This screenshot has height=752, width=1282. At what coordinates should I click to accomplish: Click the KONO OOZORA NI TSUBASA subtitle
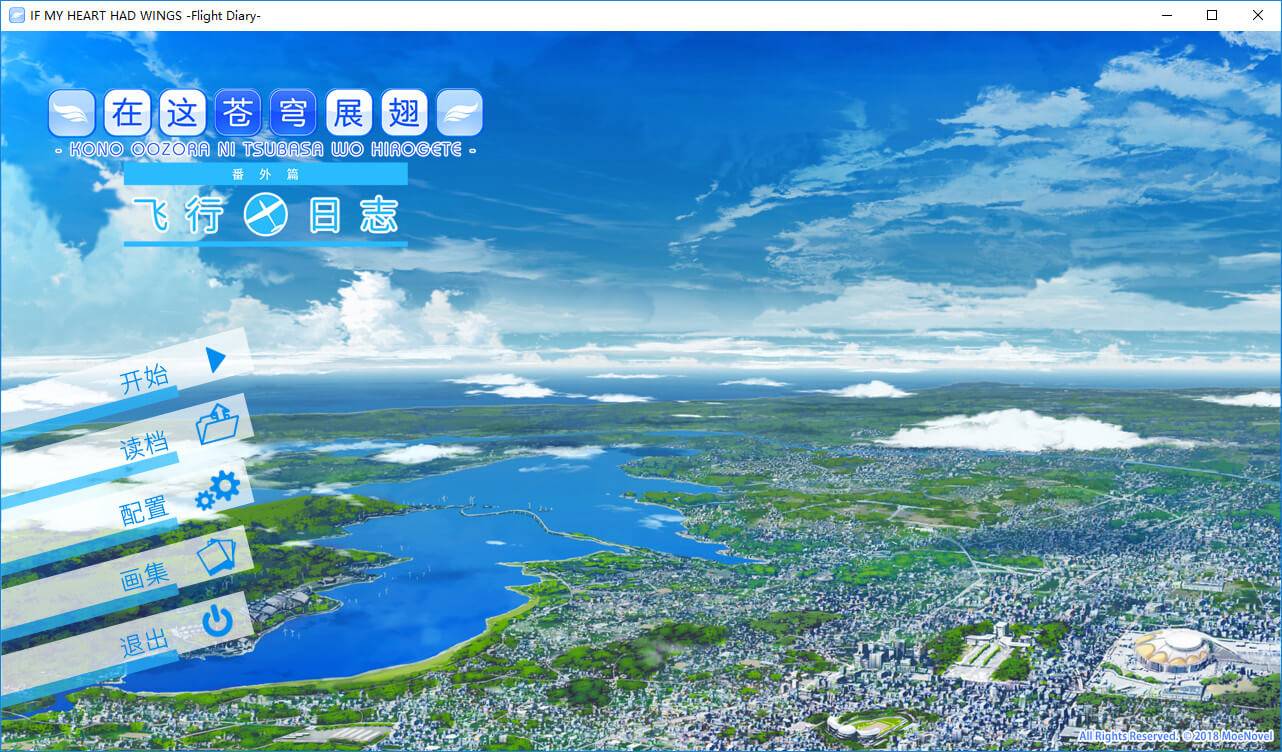pyautogui.click(x=266, y=149)
